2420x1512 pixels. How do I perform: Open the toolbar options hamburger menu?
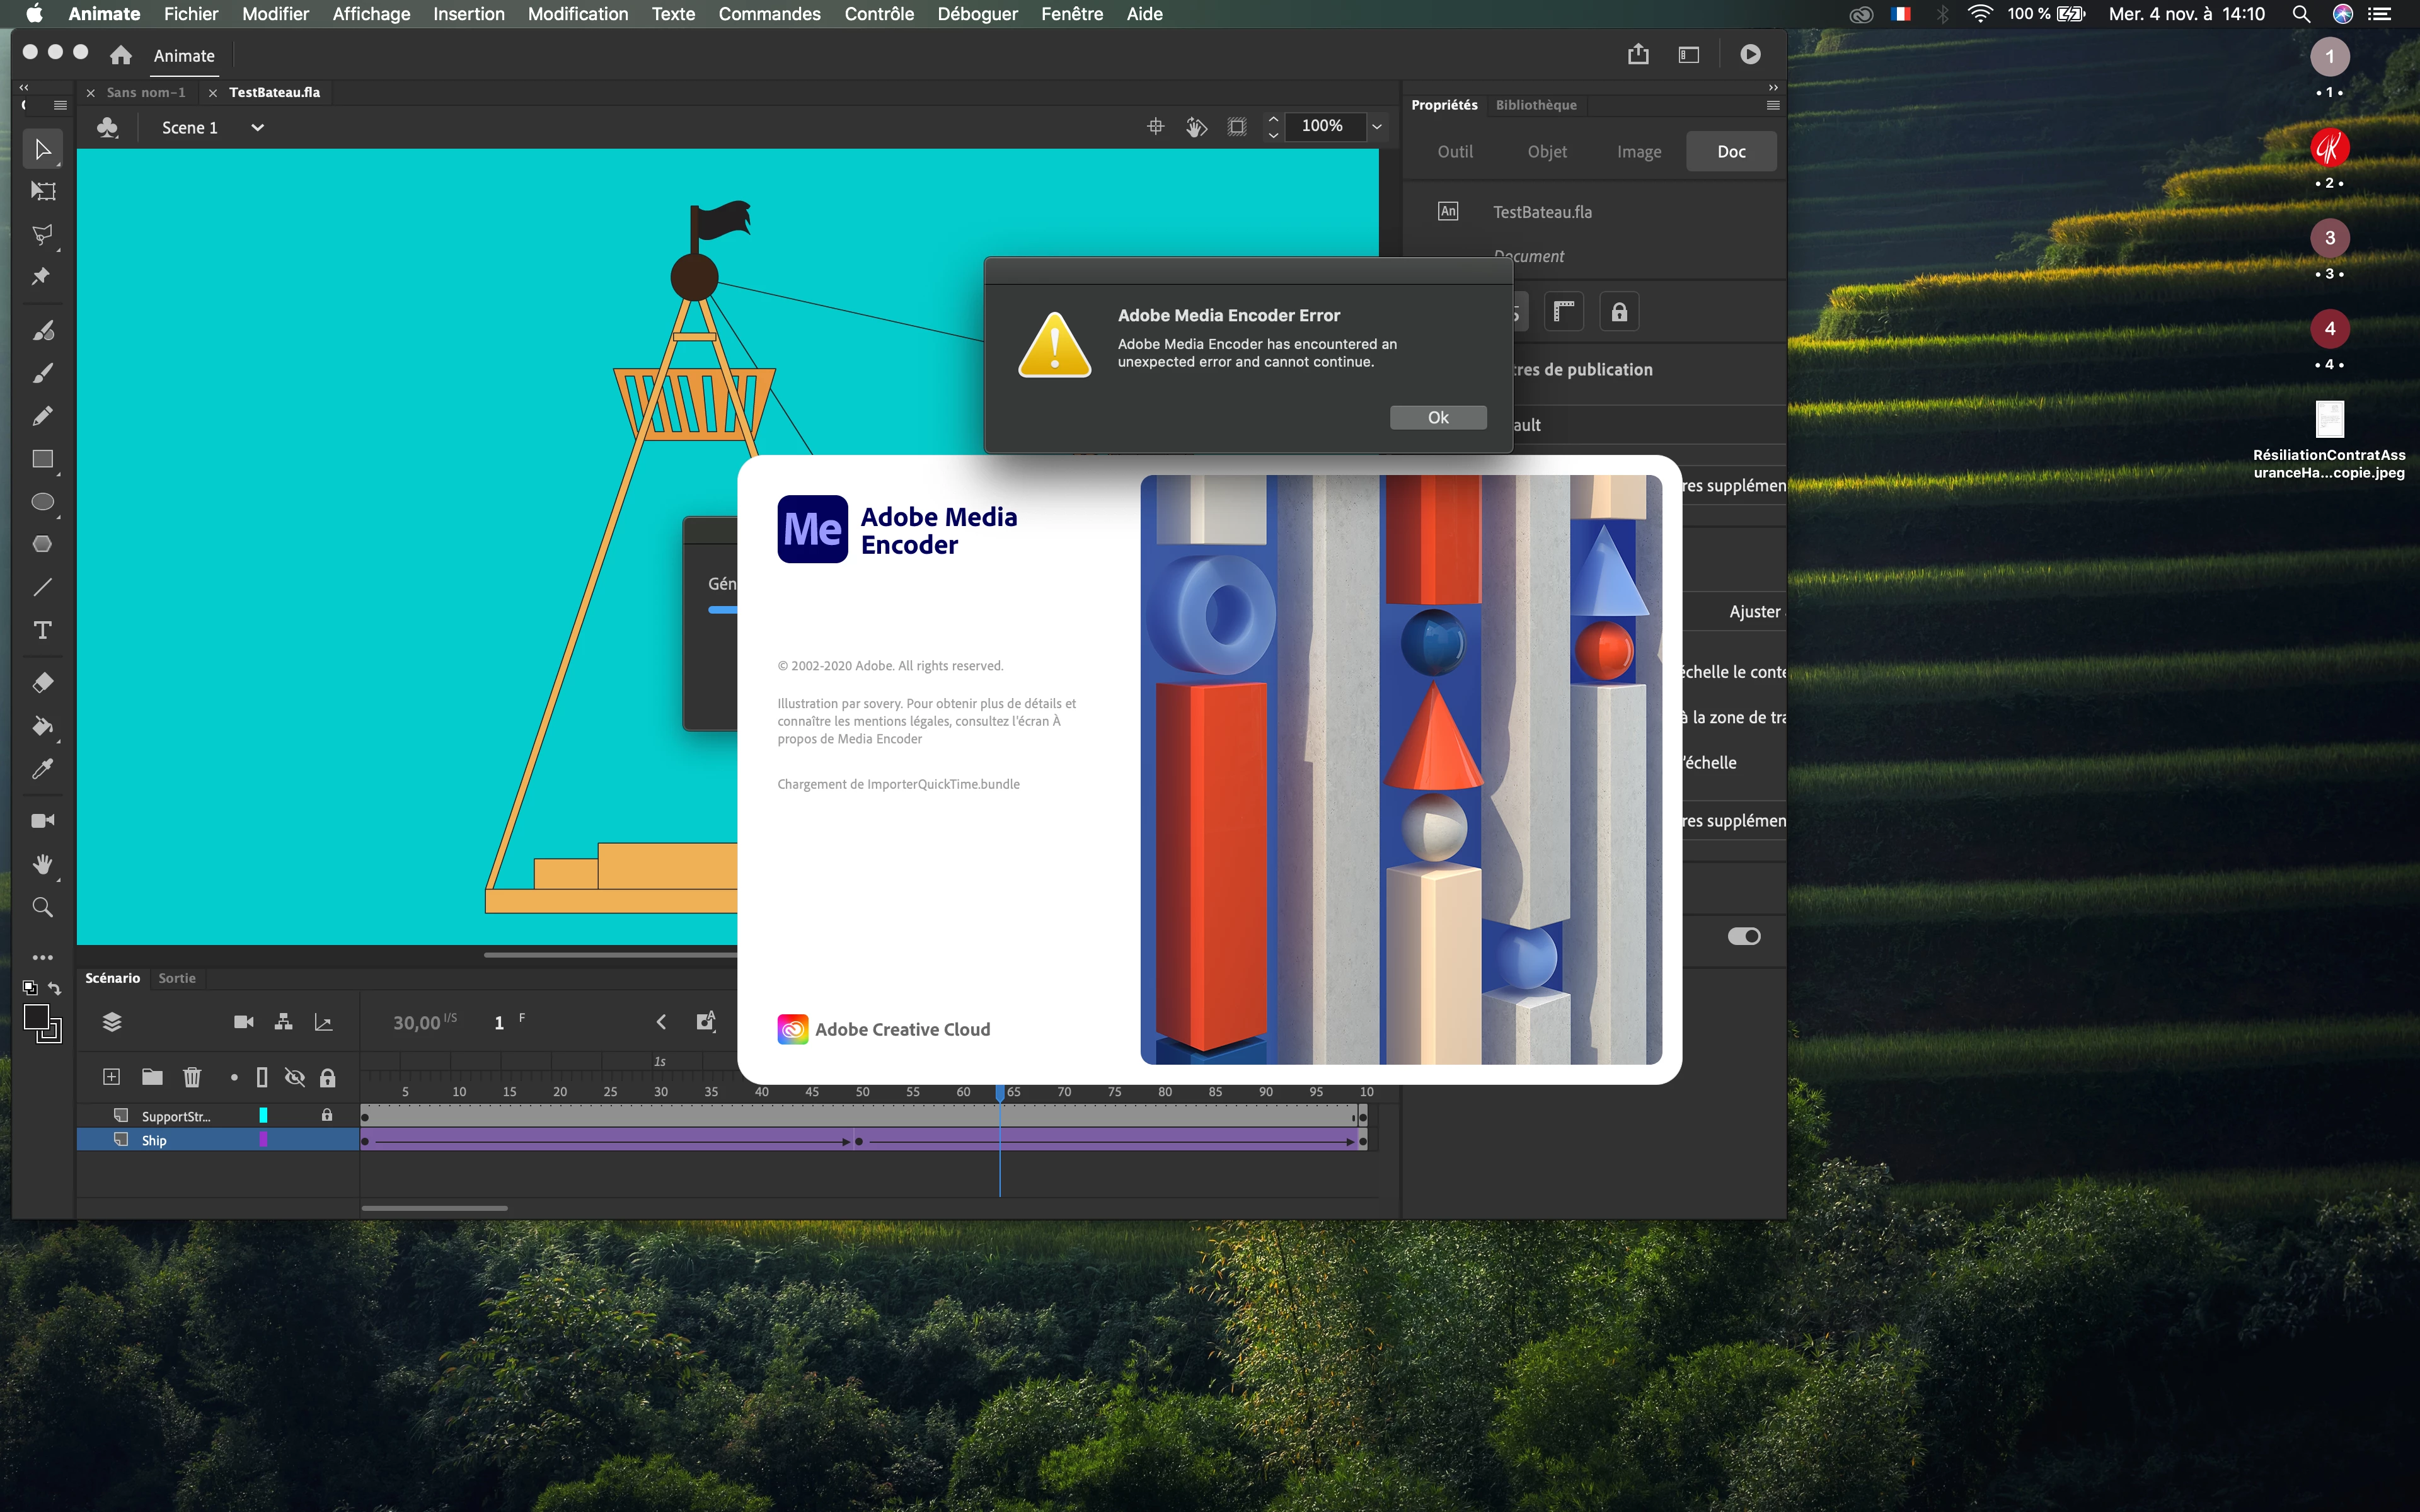(x=60, y=105)
